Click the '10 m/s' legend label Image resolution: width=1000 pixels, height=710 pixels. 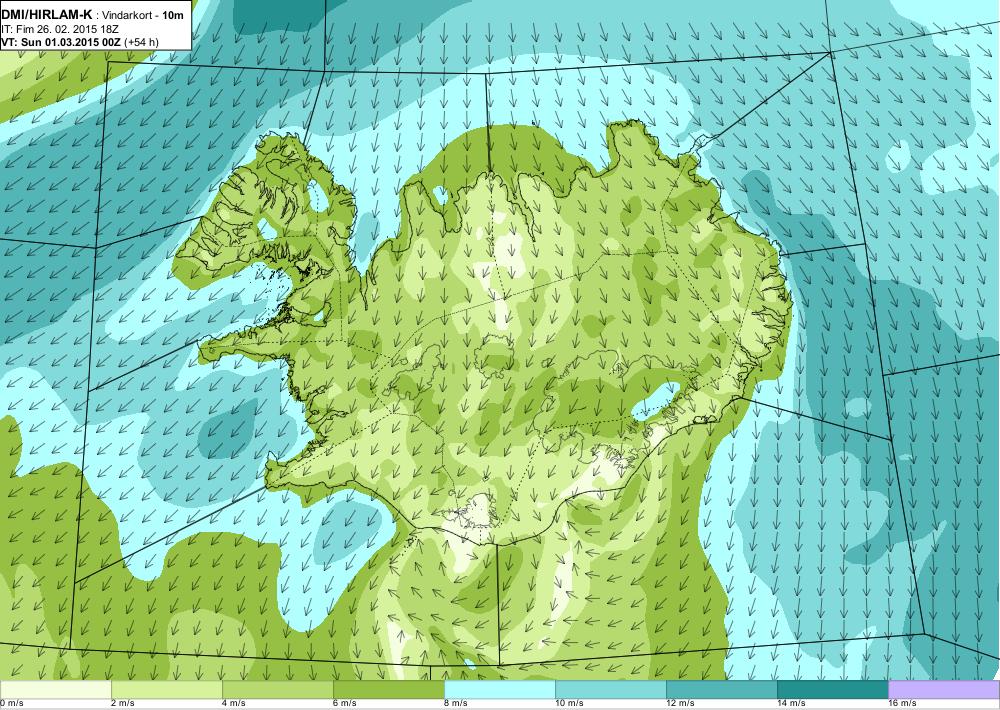point(569,704)
